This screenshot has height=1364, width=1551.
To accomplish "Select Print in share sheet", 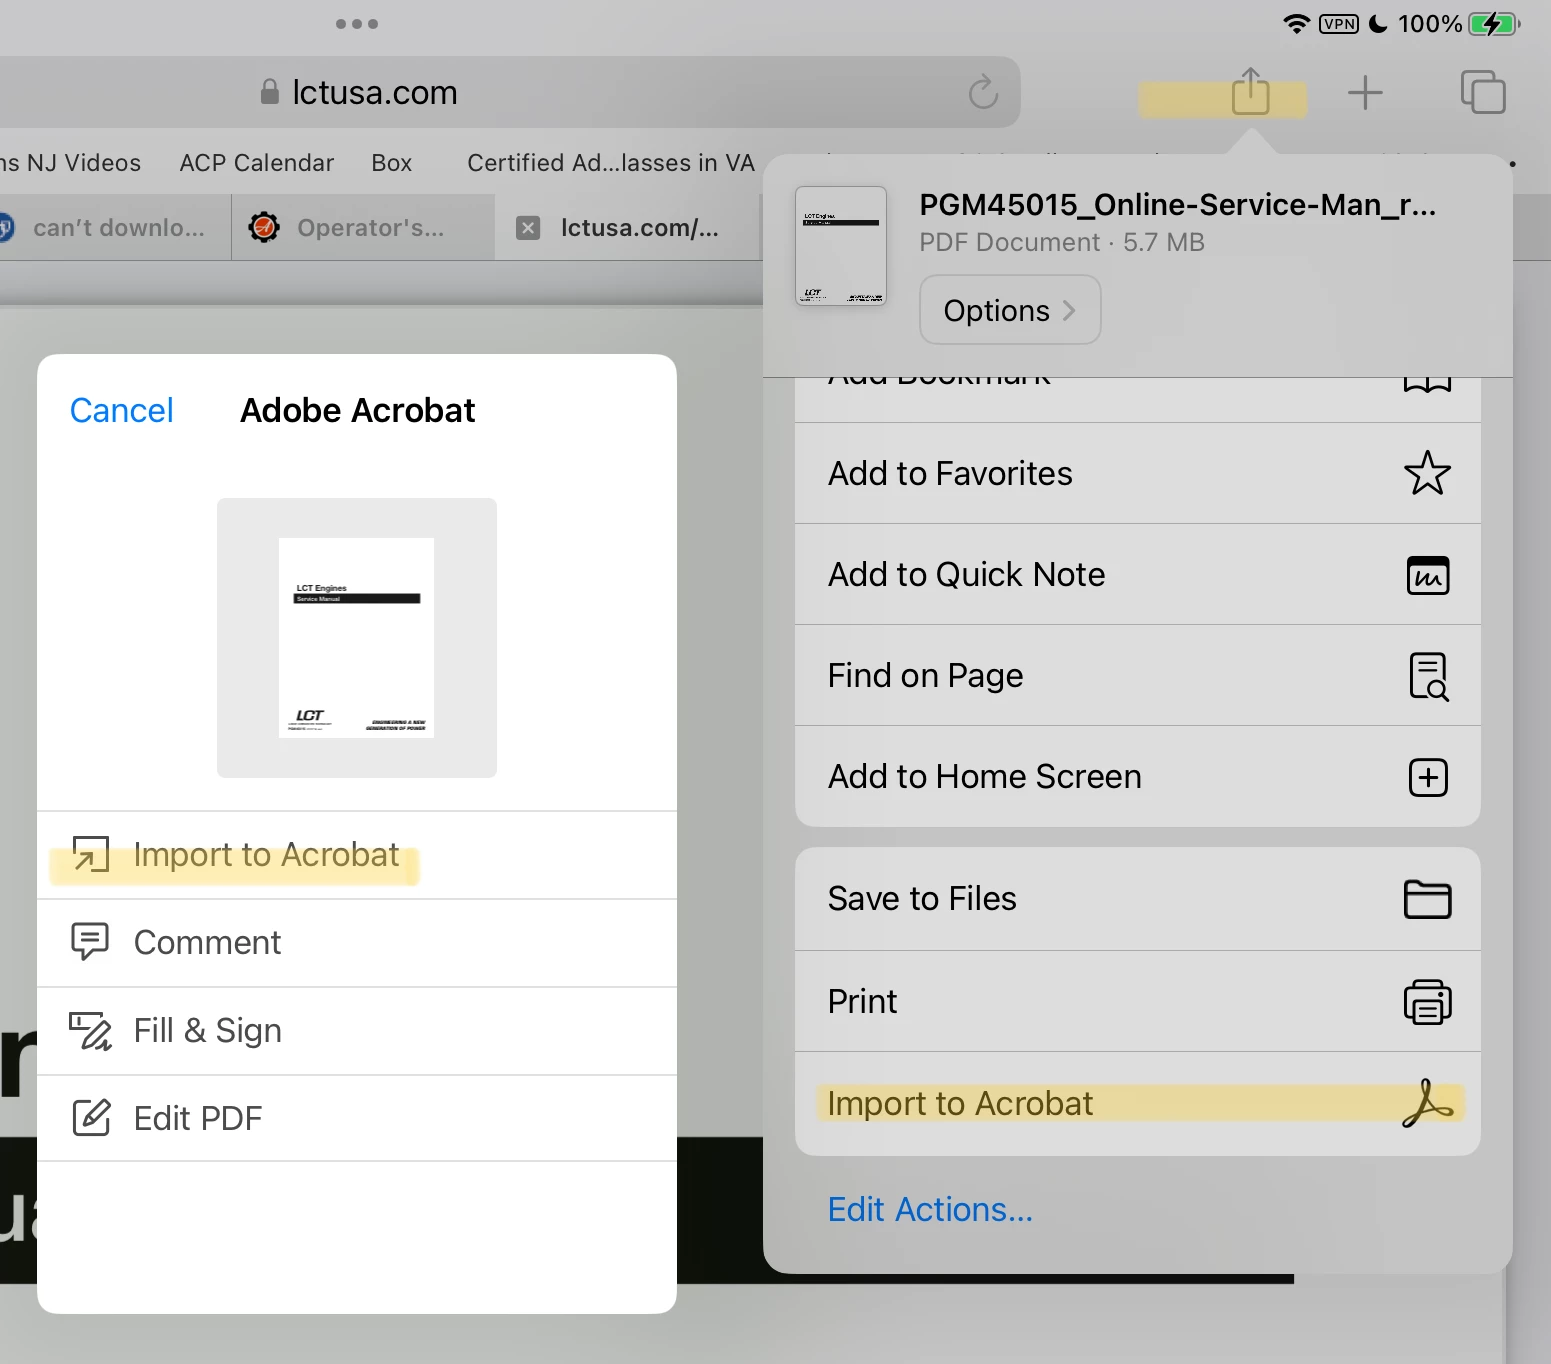I will click(1137, 1001).
